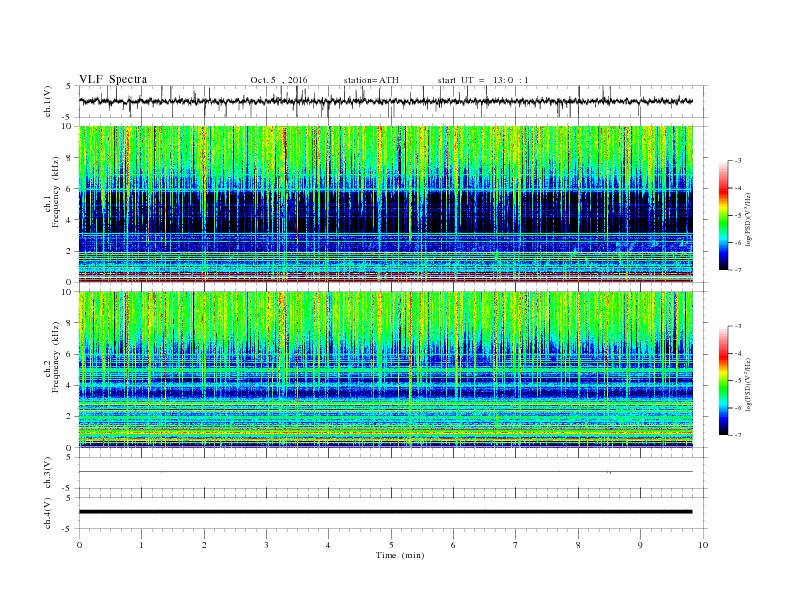Image resolution: width=792 pixels, height=612 pixels.
Task: Click the '8' tick on the Time axis
Action: (x=578, y=545)
